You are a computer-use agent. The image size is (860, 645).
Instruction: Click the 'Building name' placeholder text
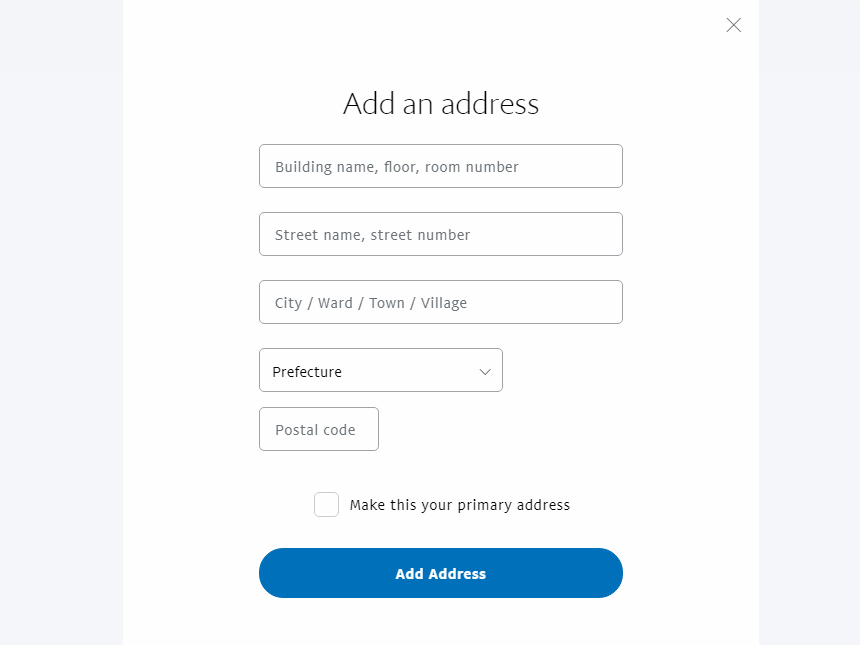pyautogui.click(x=325, y=167)
